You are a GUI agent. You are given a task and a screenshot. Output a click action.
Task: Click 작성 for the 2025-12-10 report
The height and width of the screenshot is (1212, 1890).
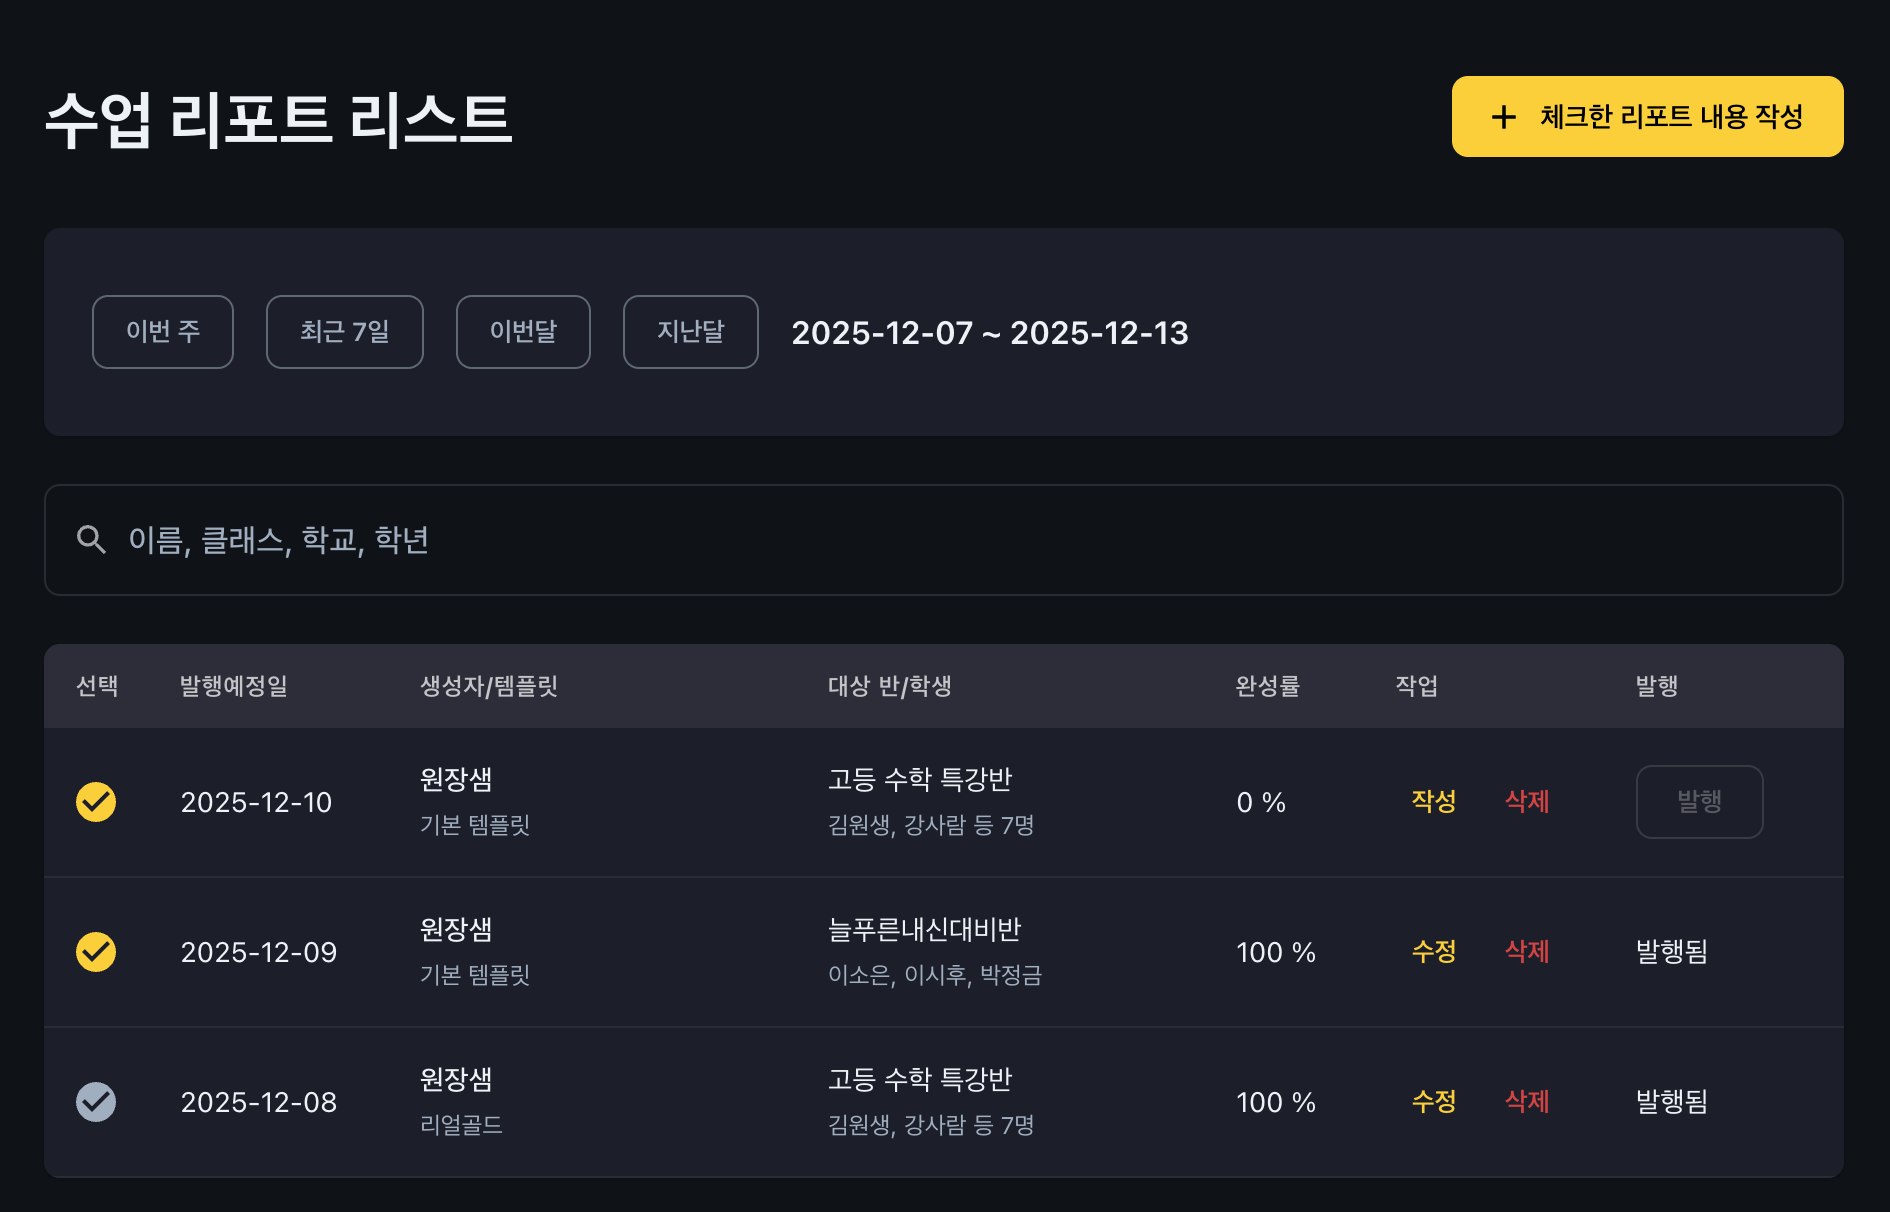pyautogui.click(x=1433, y=801)
